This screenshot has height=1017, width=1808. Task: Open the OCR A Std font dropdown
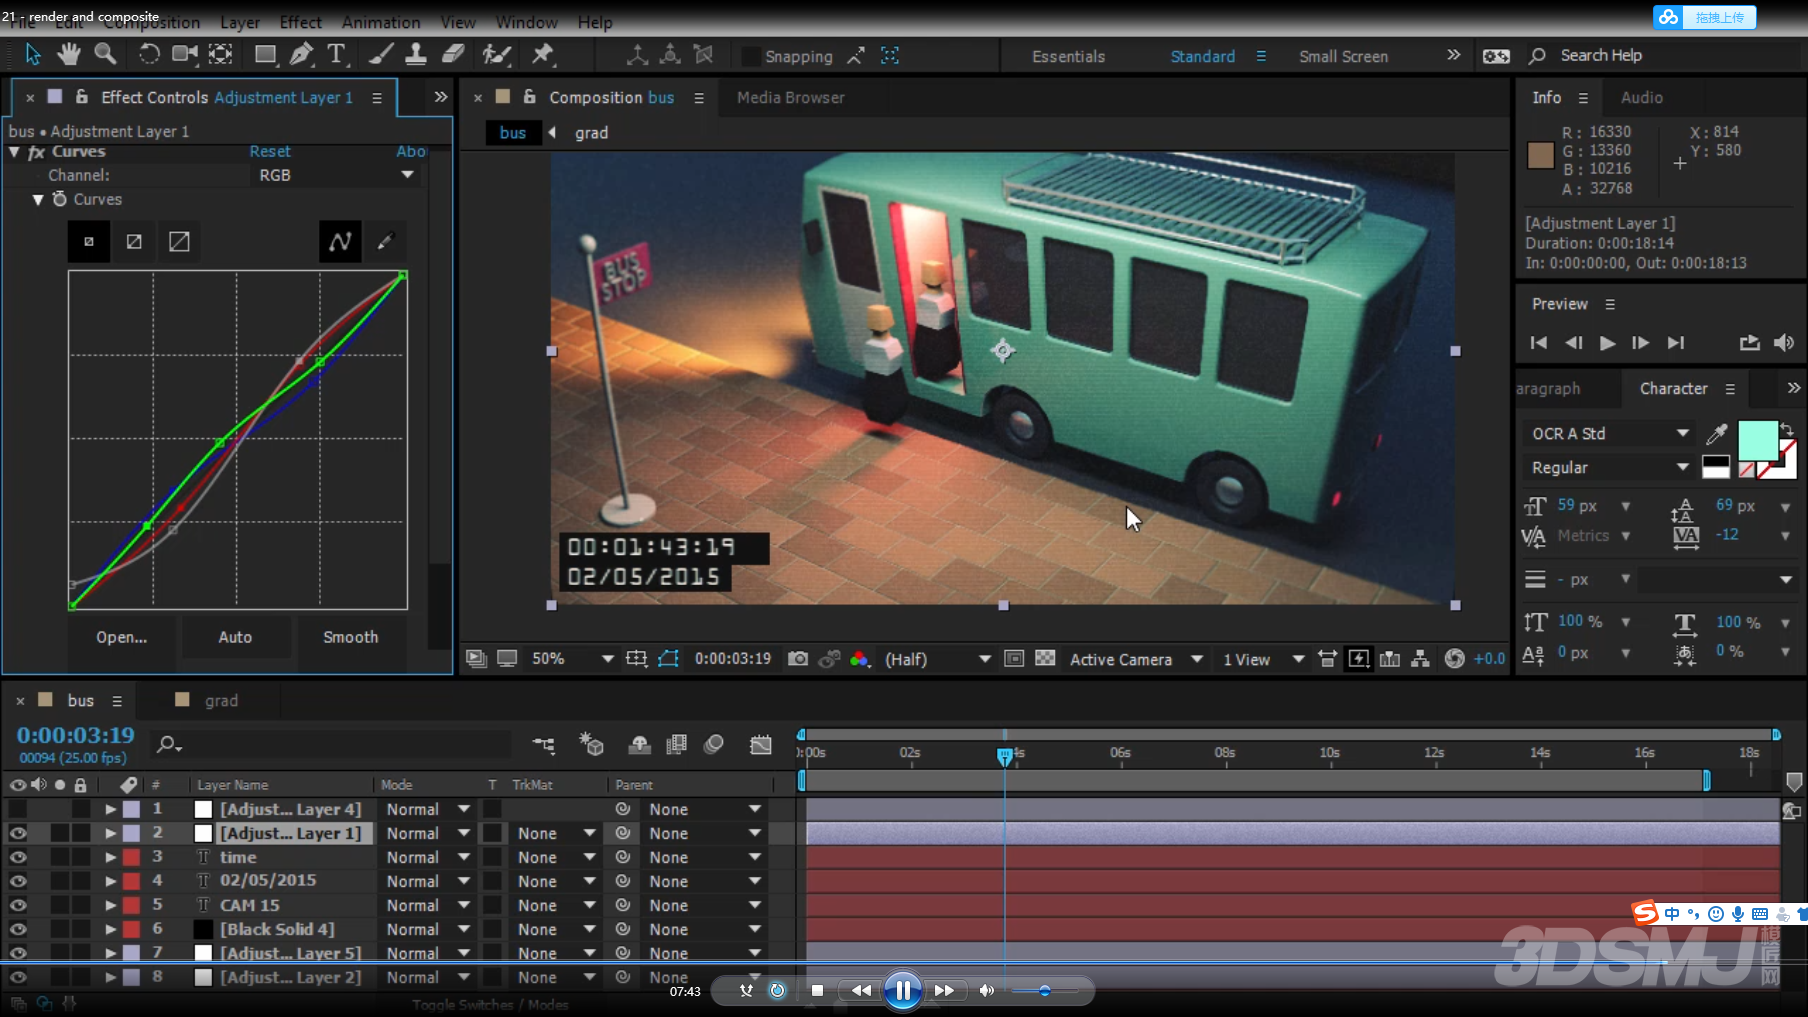click(x=1608, y=433)
